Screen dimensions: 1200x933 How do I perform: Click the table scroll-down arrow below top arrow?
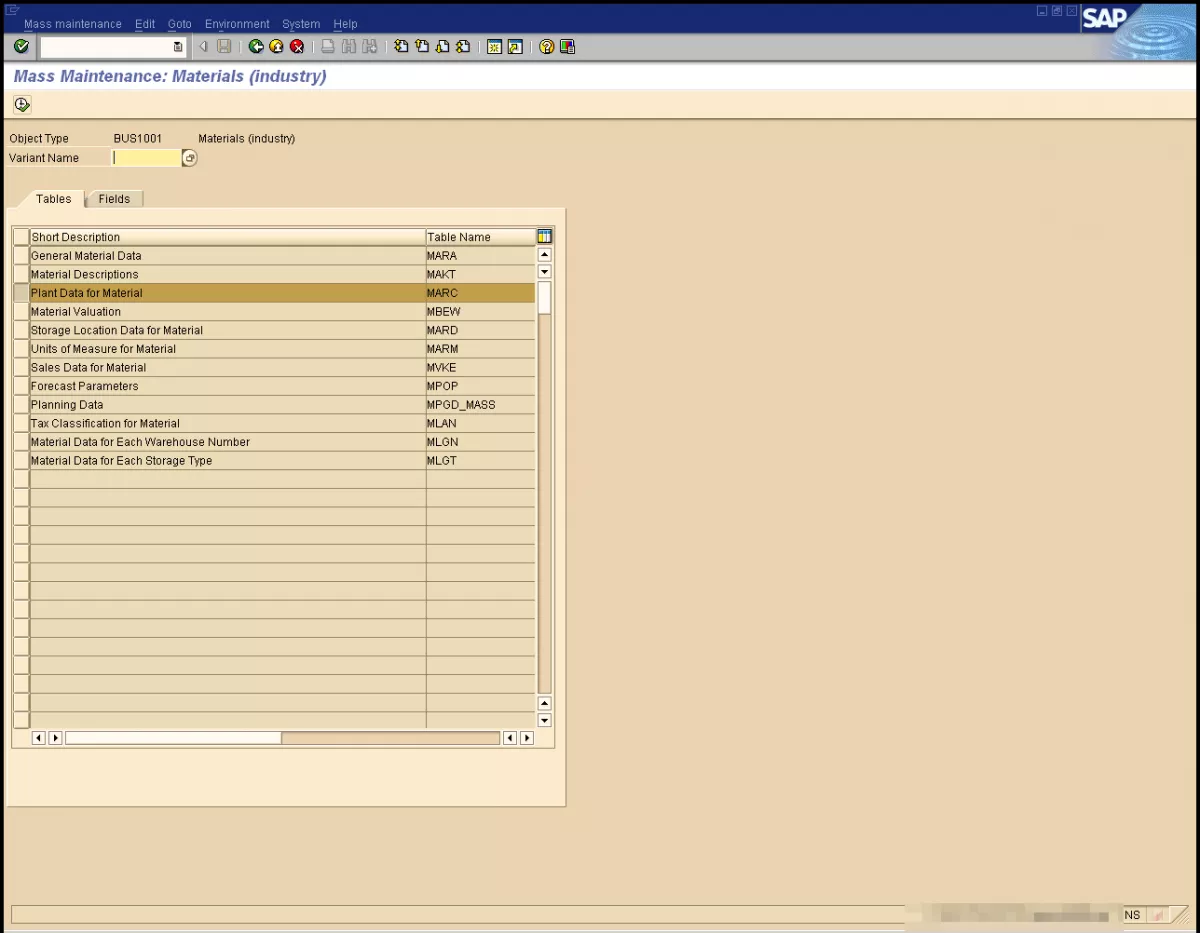(x=544, y=271)
